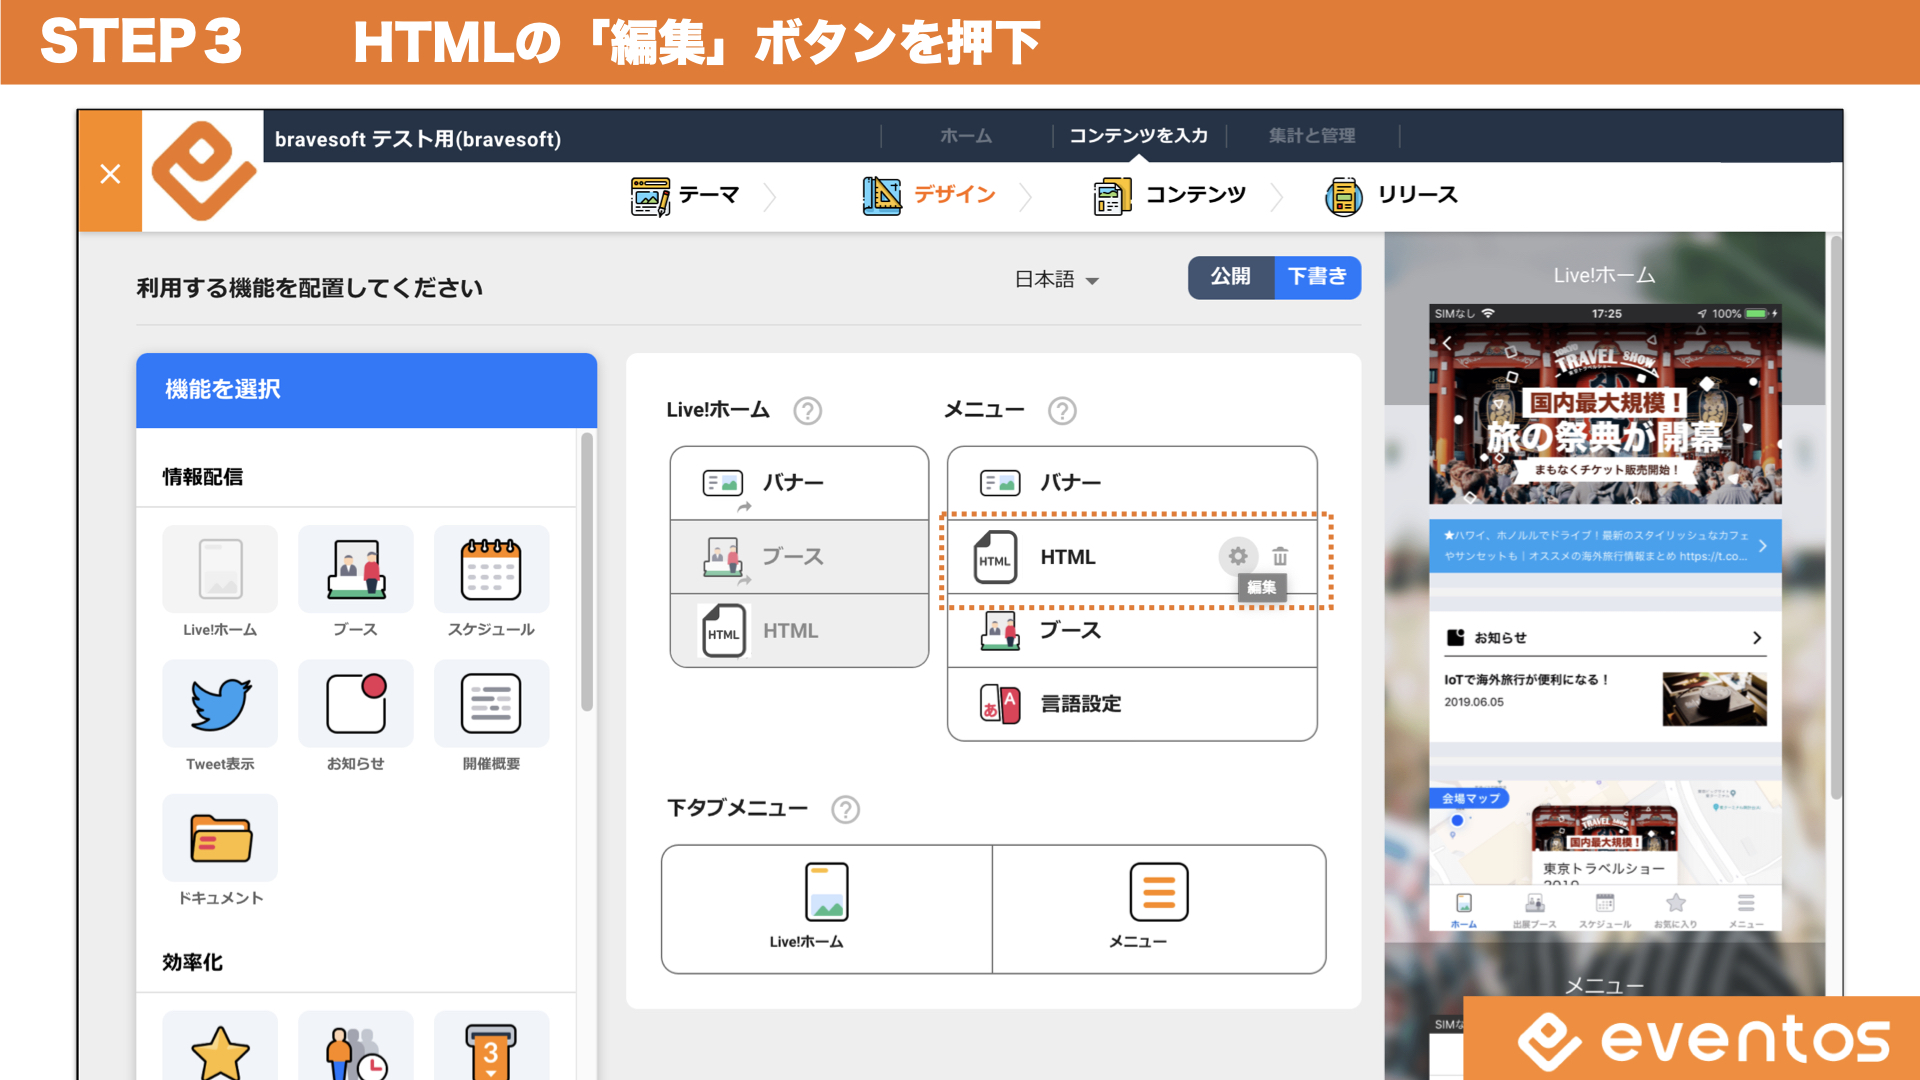Screen dimensions: 1920x1080
Task: Click the news ticker arrow in preview
Action: (1763, 546)
